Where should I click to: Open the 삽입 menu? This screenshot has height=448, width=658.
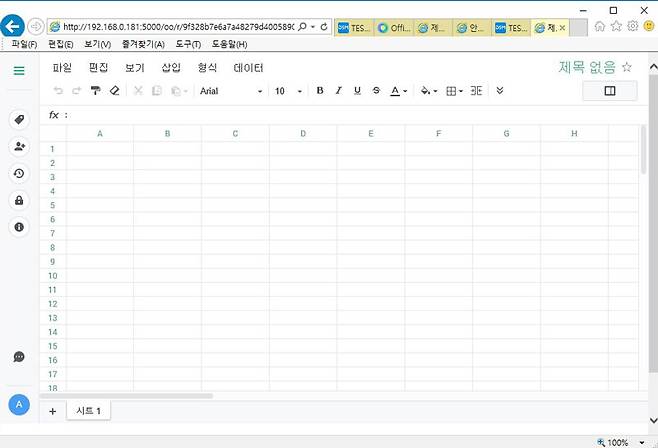[171, 68]
